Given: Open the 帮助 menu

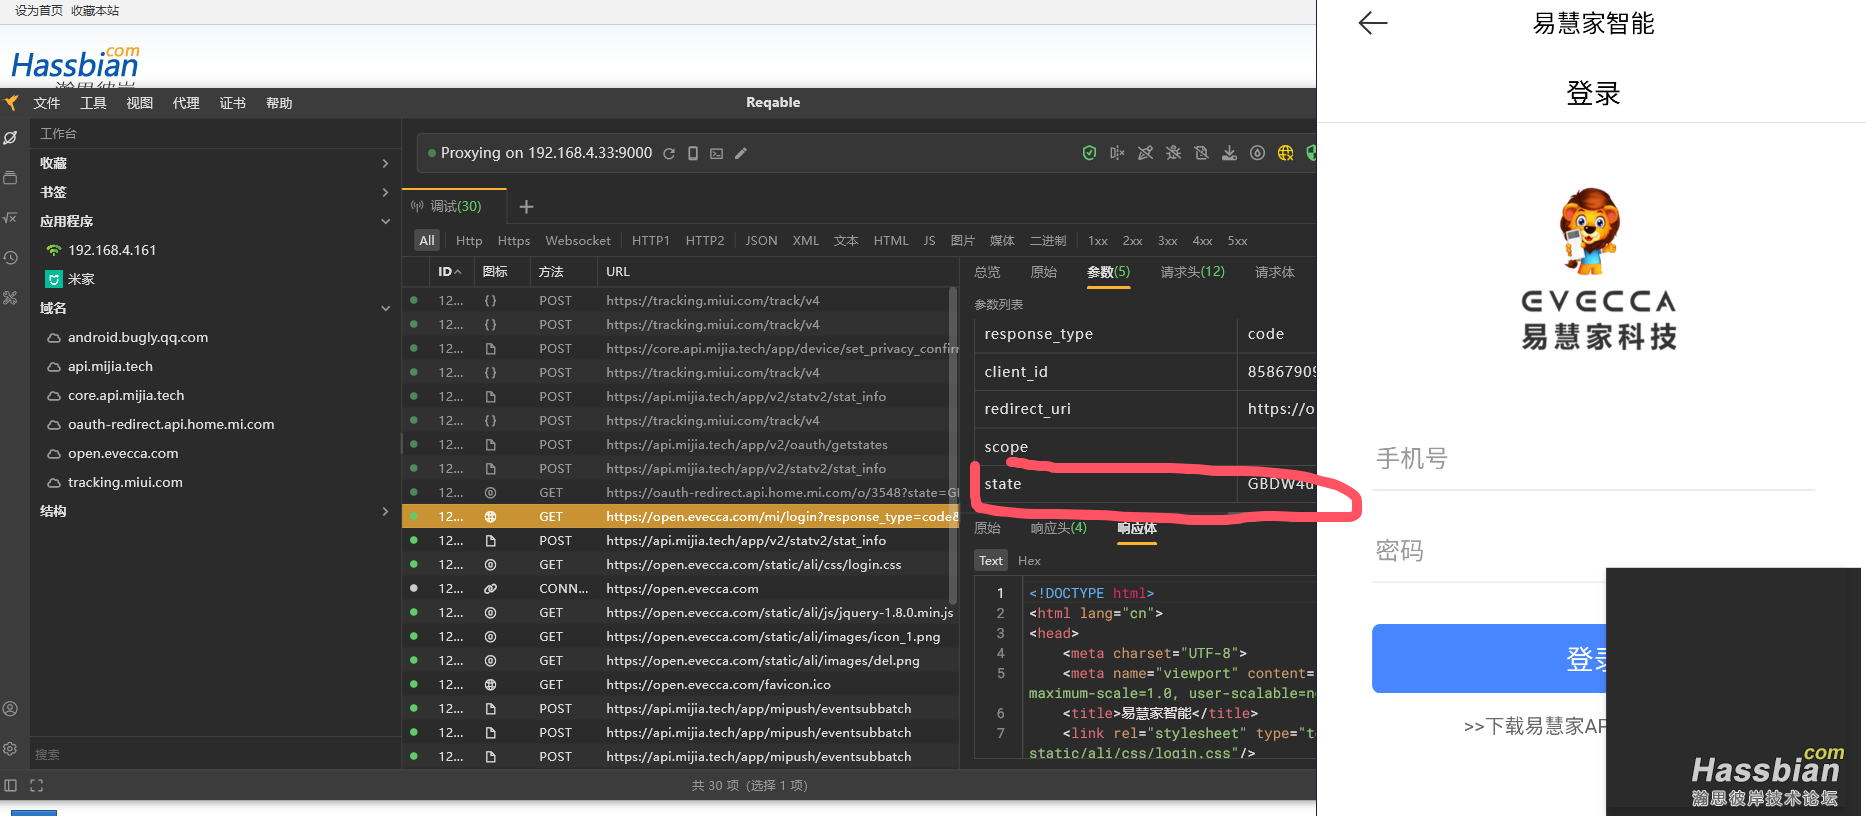Looking at the screenshot, I should (x=279, y=103).
